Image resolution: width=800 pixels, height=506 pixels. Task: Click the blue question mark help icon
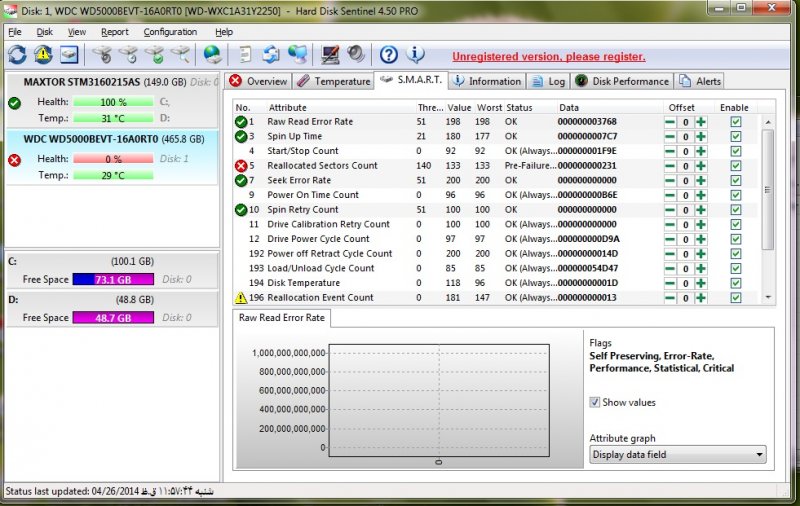(389, 54)
